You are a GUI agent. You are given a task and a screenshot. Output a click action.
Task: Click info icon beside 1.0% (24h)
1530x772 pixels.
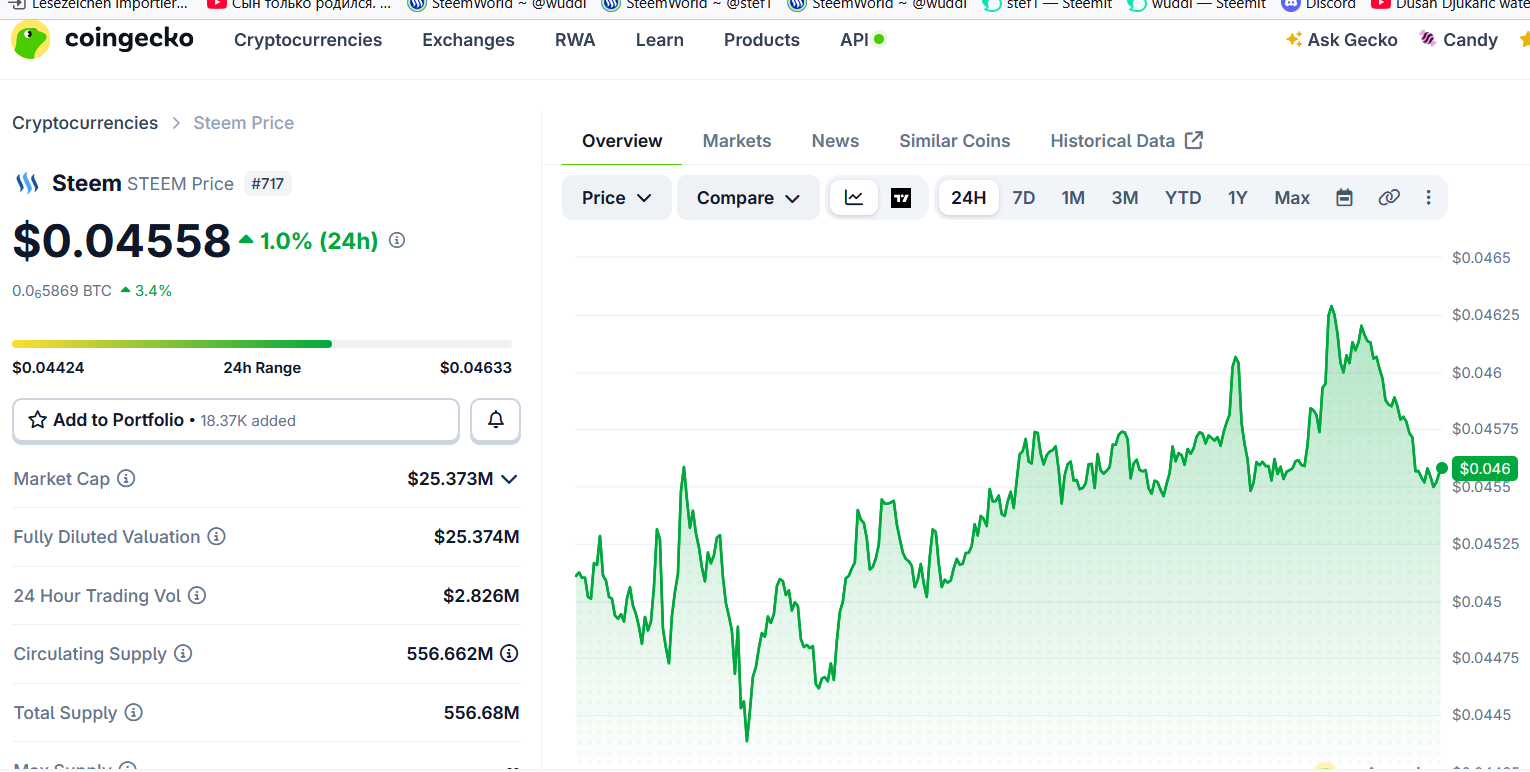pyautogui.click(x=397, y=240)
